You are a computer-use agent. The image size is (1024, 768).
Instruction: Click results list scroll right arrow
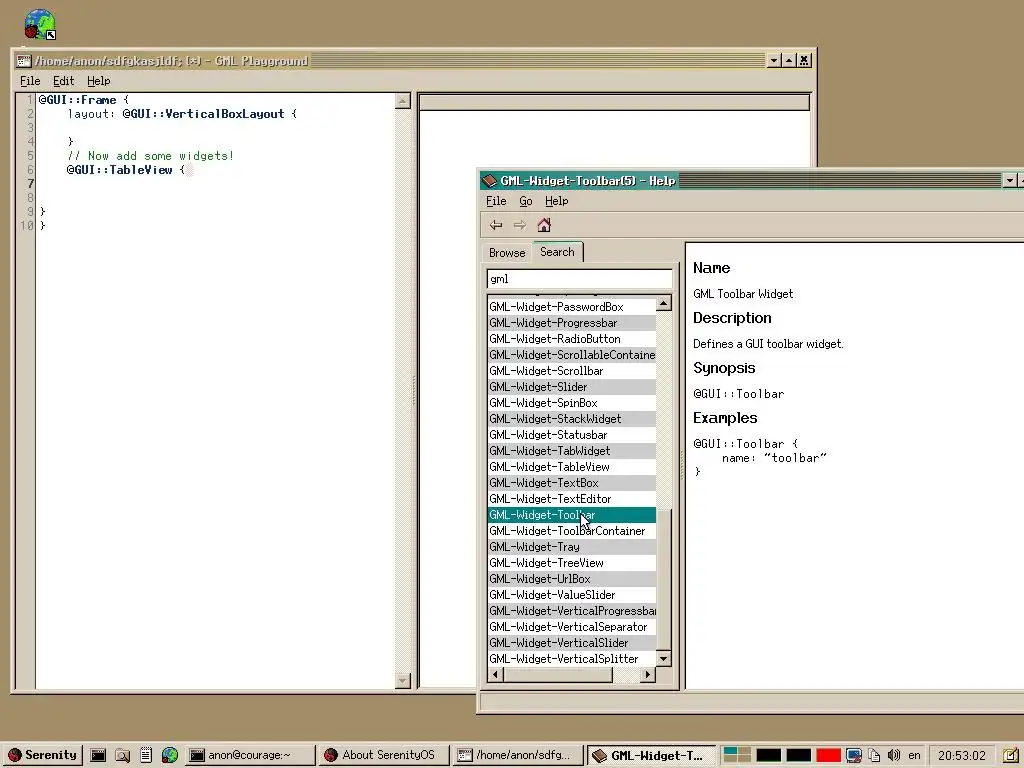pyautogui.click(x=648, y=675)
